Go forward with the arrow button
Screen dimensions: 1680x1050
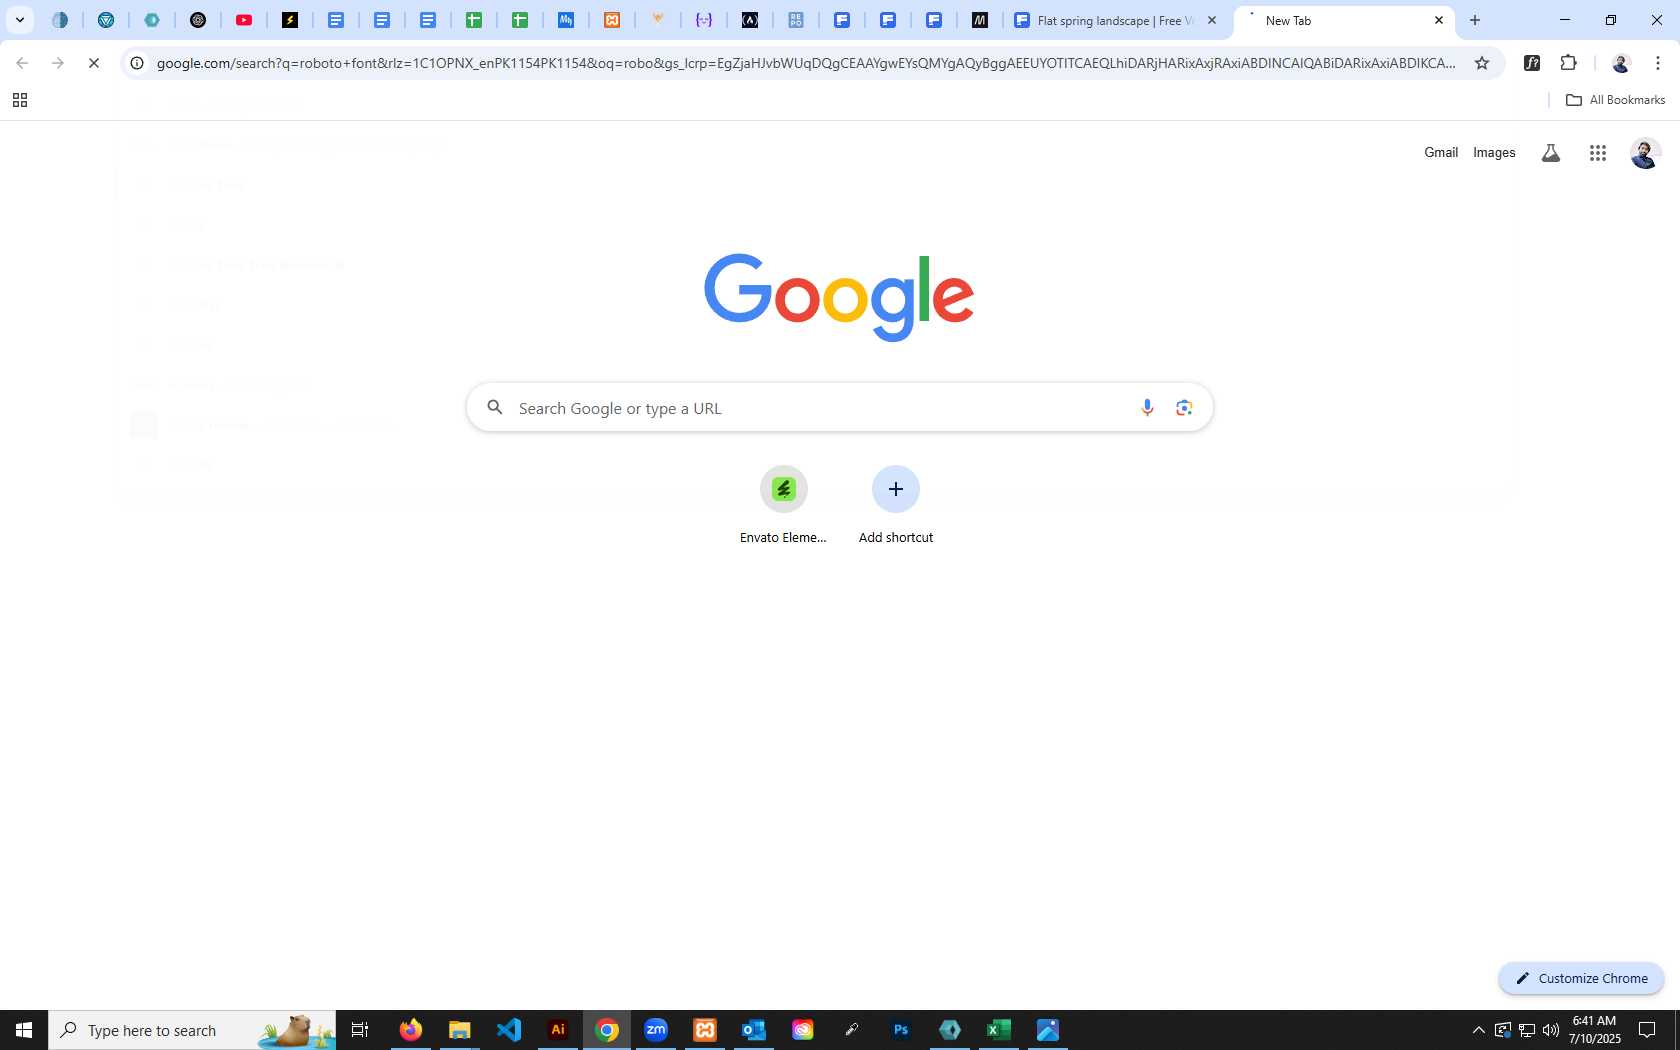pyautogui.click(x=58, y=63)
